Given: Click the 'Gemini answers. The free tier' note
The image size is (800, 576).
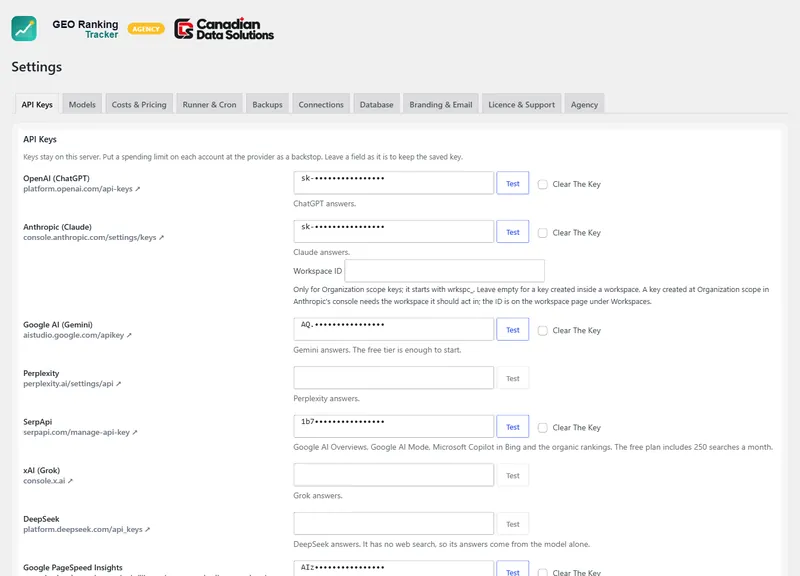Looking at the screenshot, I should (x=377, y=350).
